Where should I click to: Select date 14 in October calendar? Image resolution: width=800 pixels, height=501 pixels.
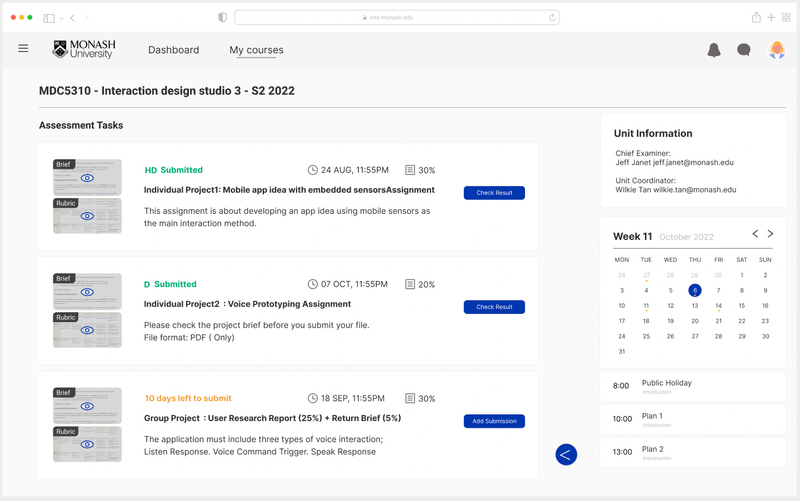coord(718,306)
